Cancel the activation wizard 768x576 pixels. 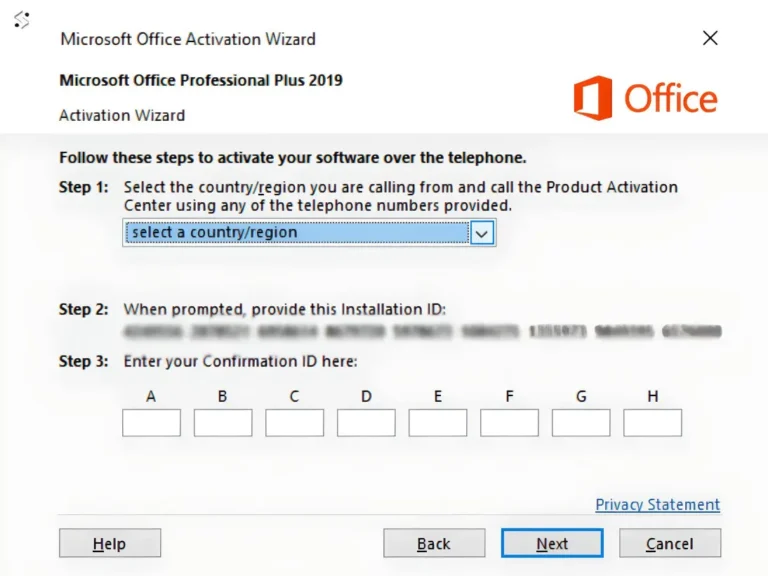click(x=670, y=544)
